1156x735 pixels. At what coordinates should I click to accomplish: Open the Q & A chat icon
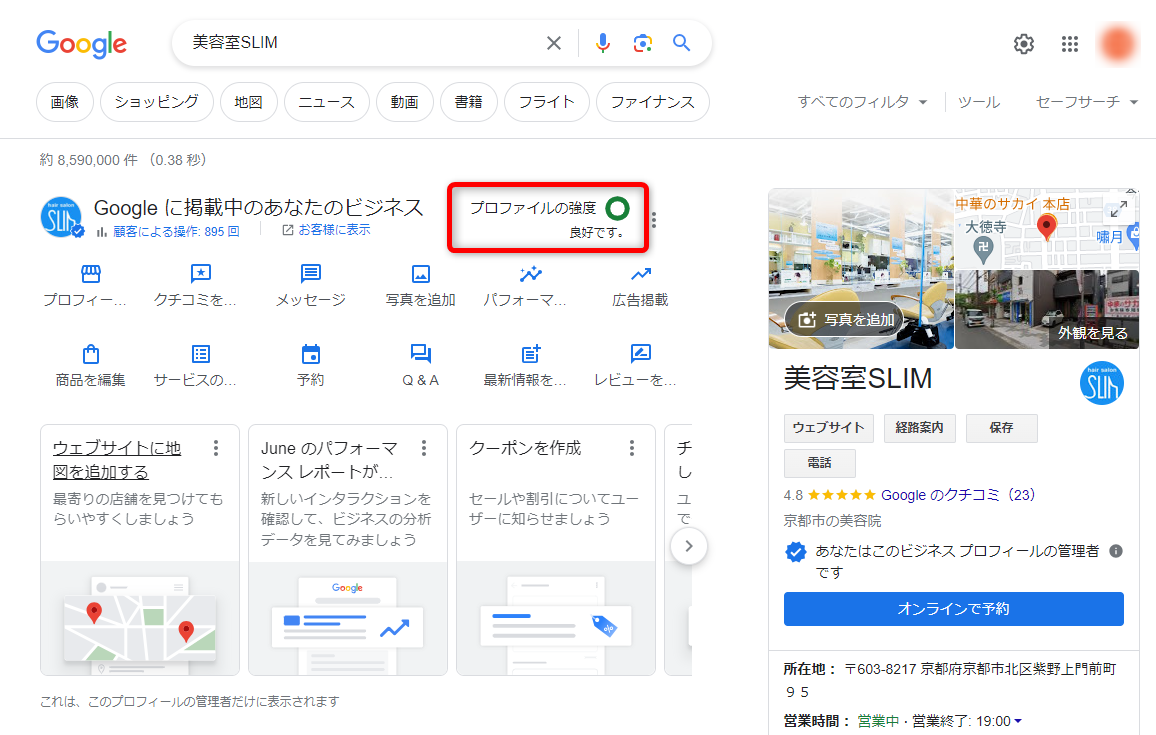pos(421,354)
